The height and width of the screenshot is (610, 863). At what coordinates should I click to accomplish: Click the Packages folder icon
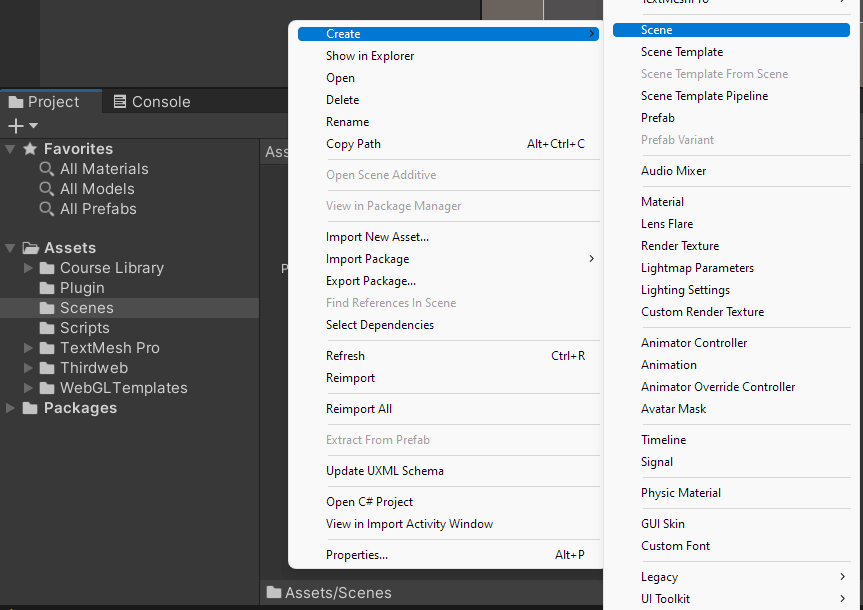(x=30, y=408)
